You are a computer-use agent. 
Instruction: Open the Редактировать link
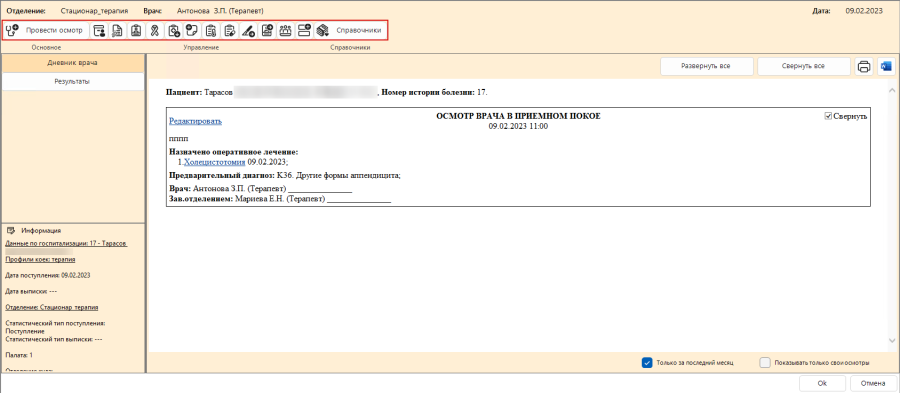pos(195,121)
